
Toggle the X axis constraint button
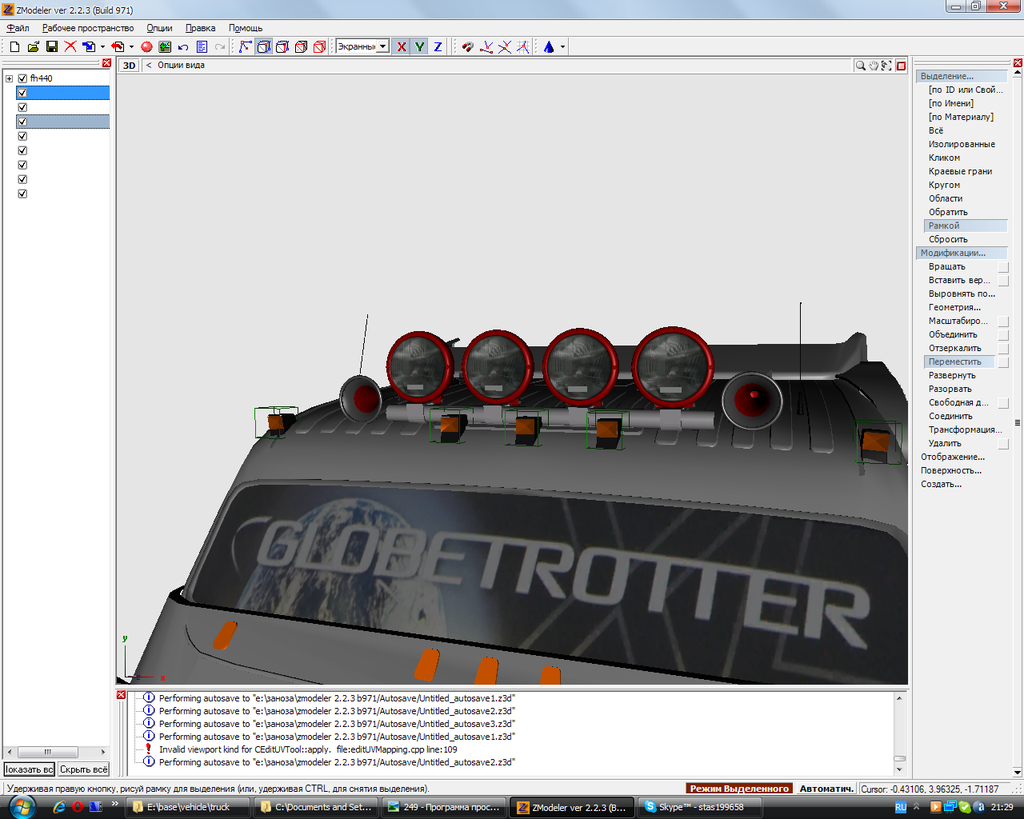point(402,47)
